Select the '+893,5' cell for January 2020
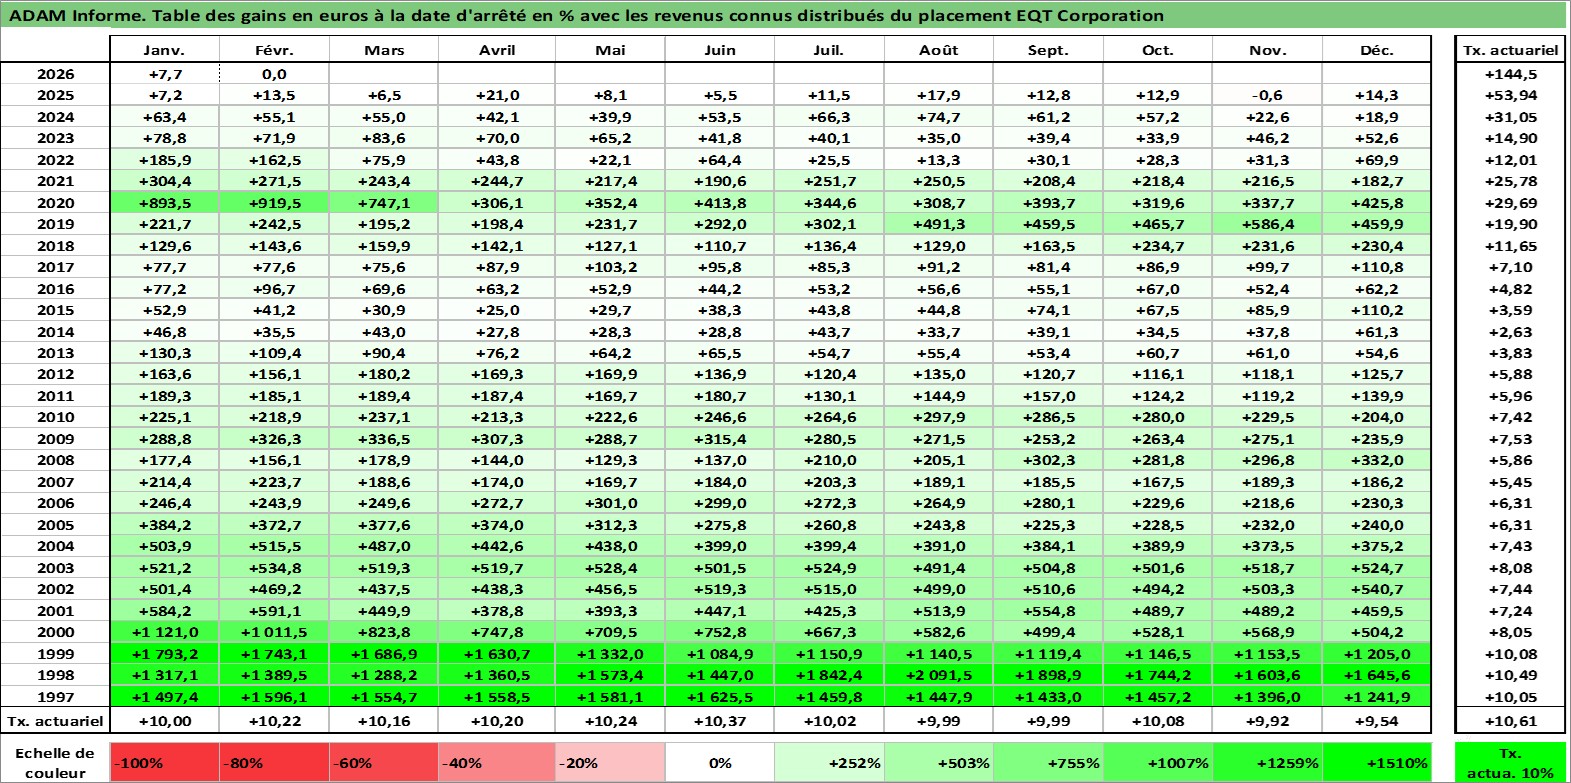The width and height of the screenshot is (1571, 783). coord(164,203)
